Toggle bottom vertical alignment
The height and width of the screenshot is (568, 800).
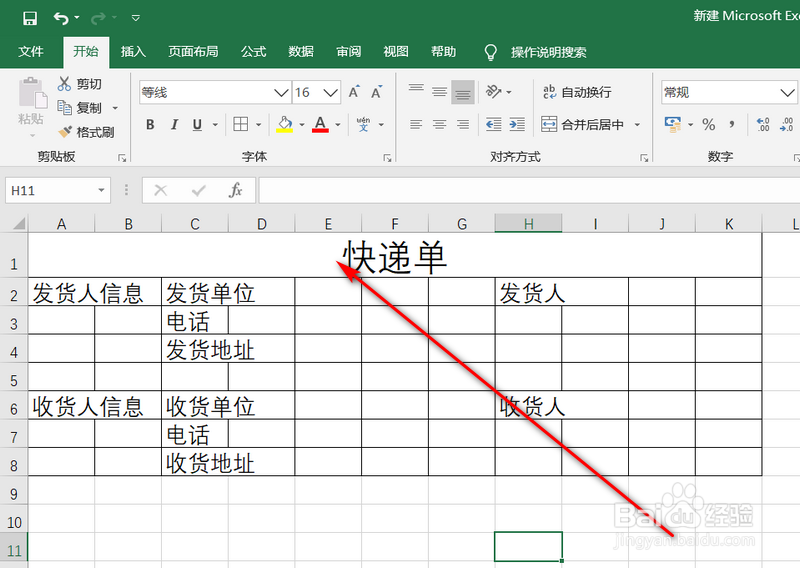point(463,92)
